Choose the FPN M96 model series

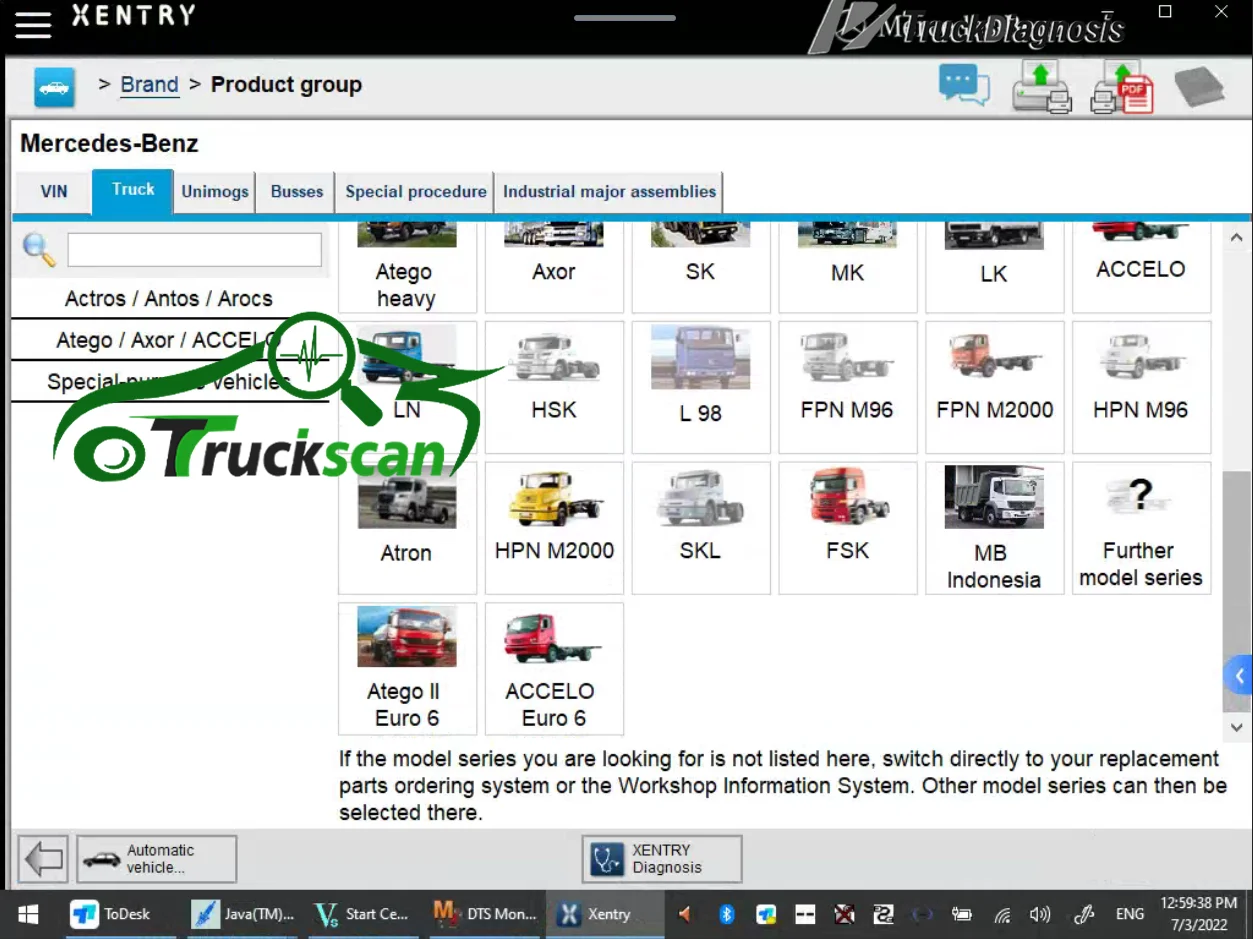(x=847, y=387)
